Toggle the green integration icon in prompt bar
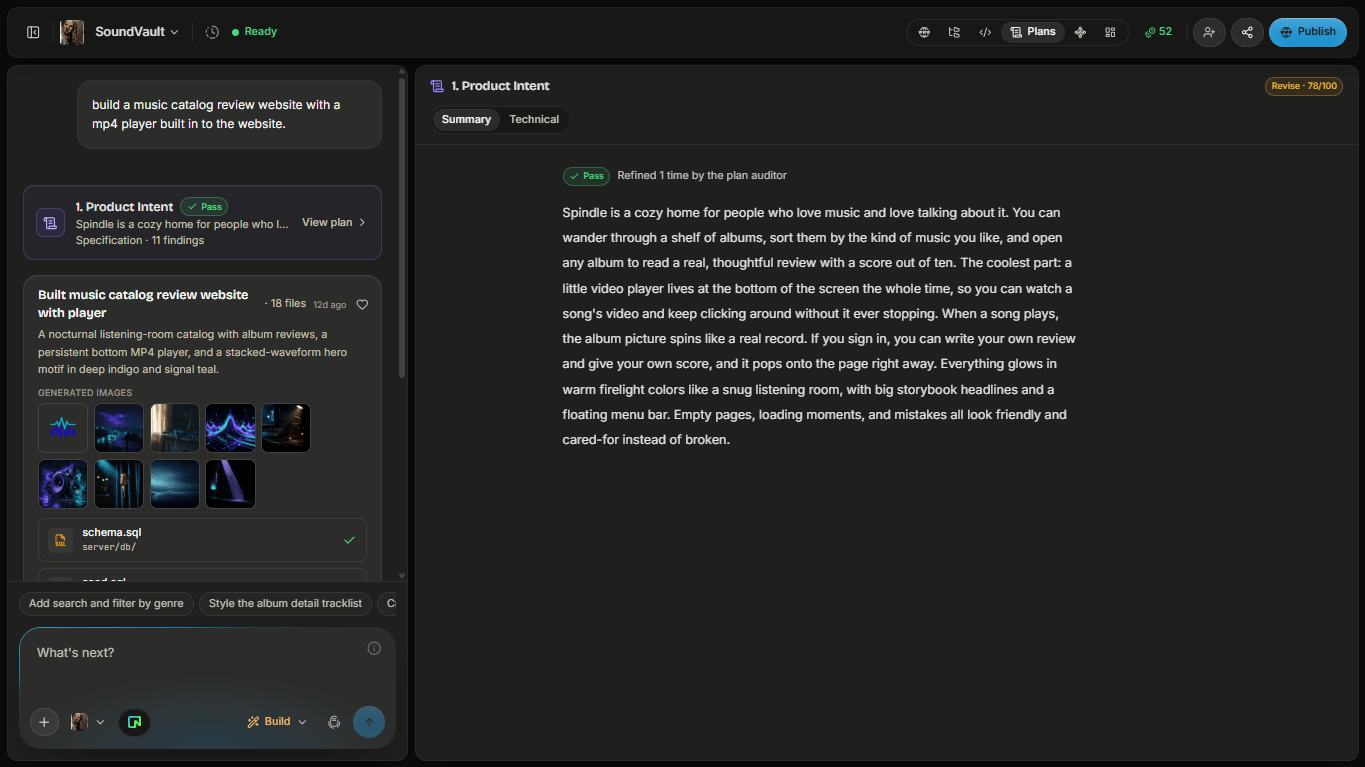This screenshot has height=767, width=1365. 134,722
